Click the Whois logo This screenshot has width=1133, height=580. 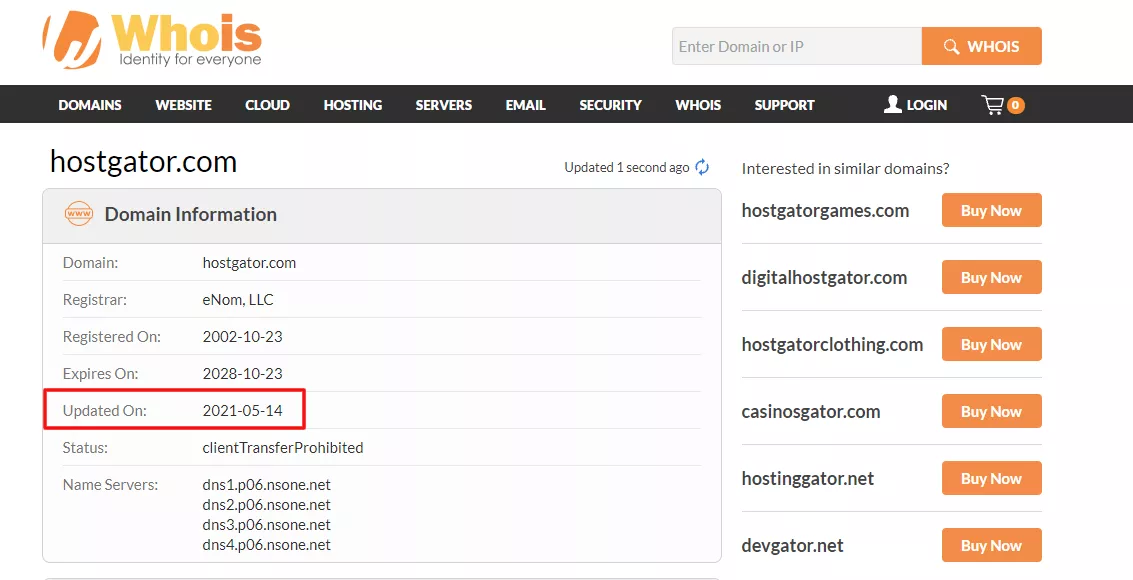(x=152, y=40)
